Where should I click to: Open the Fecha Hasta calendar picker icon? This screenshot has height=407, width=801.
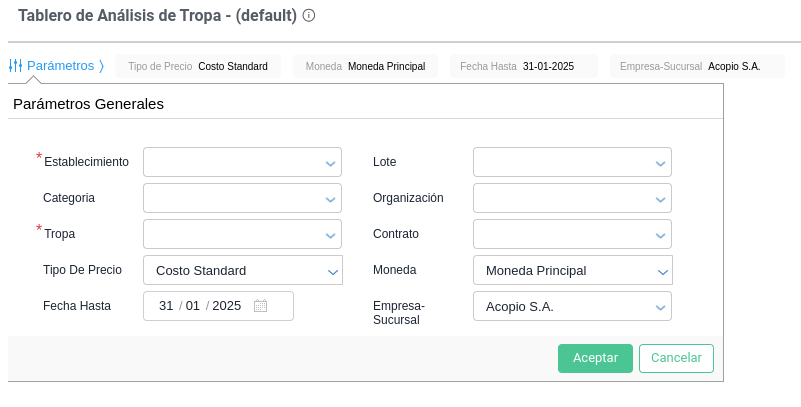260,306
